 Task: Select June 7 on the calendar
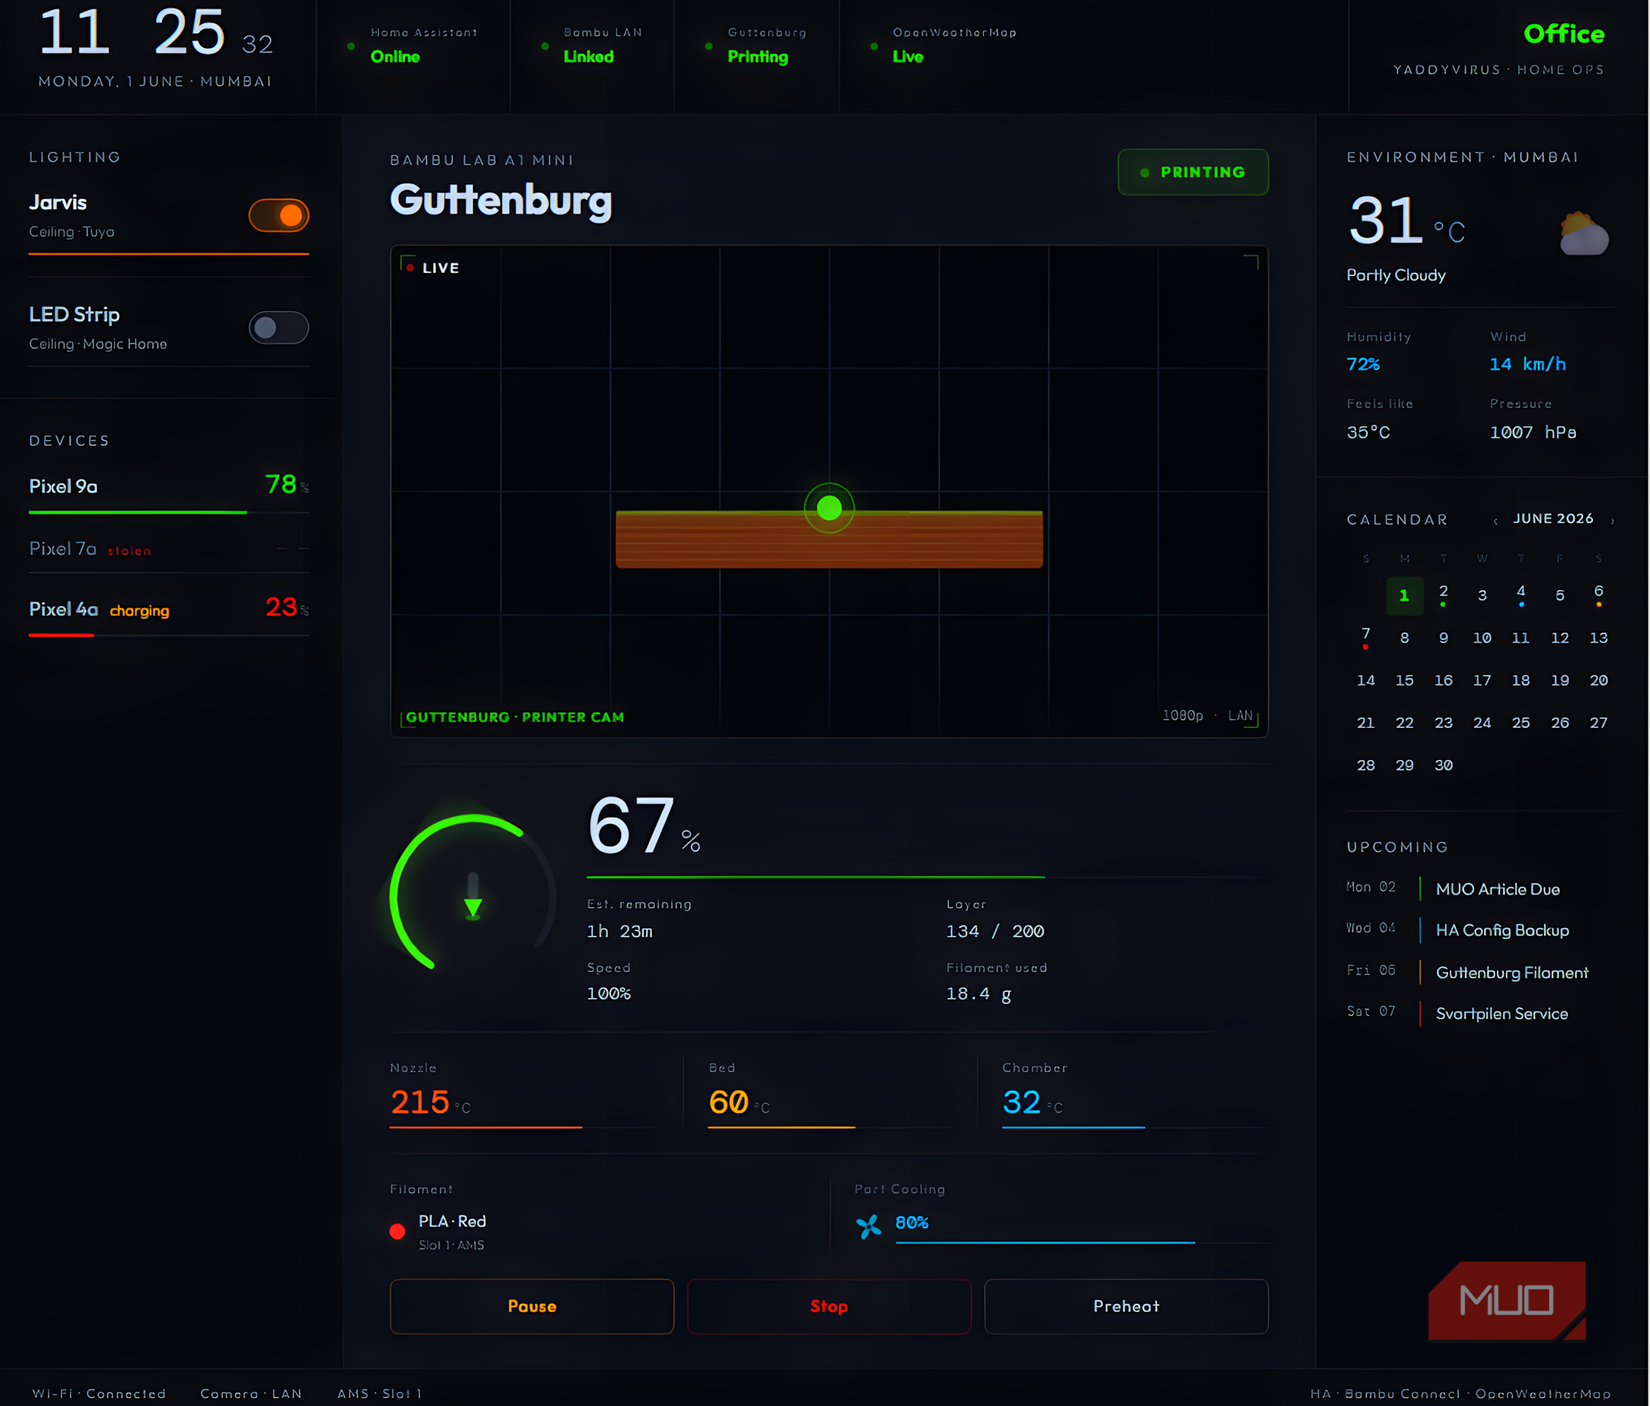click(x=1366, y=636)
